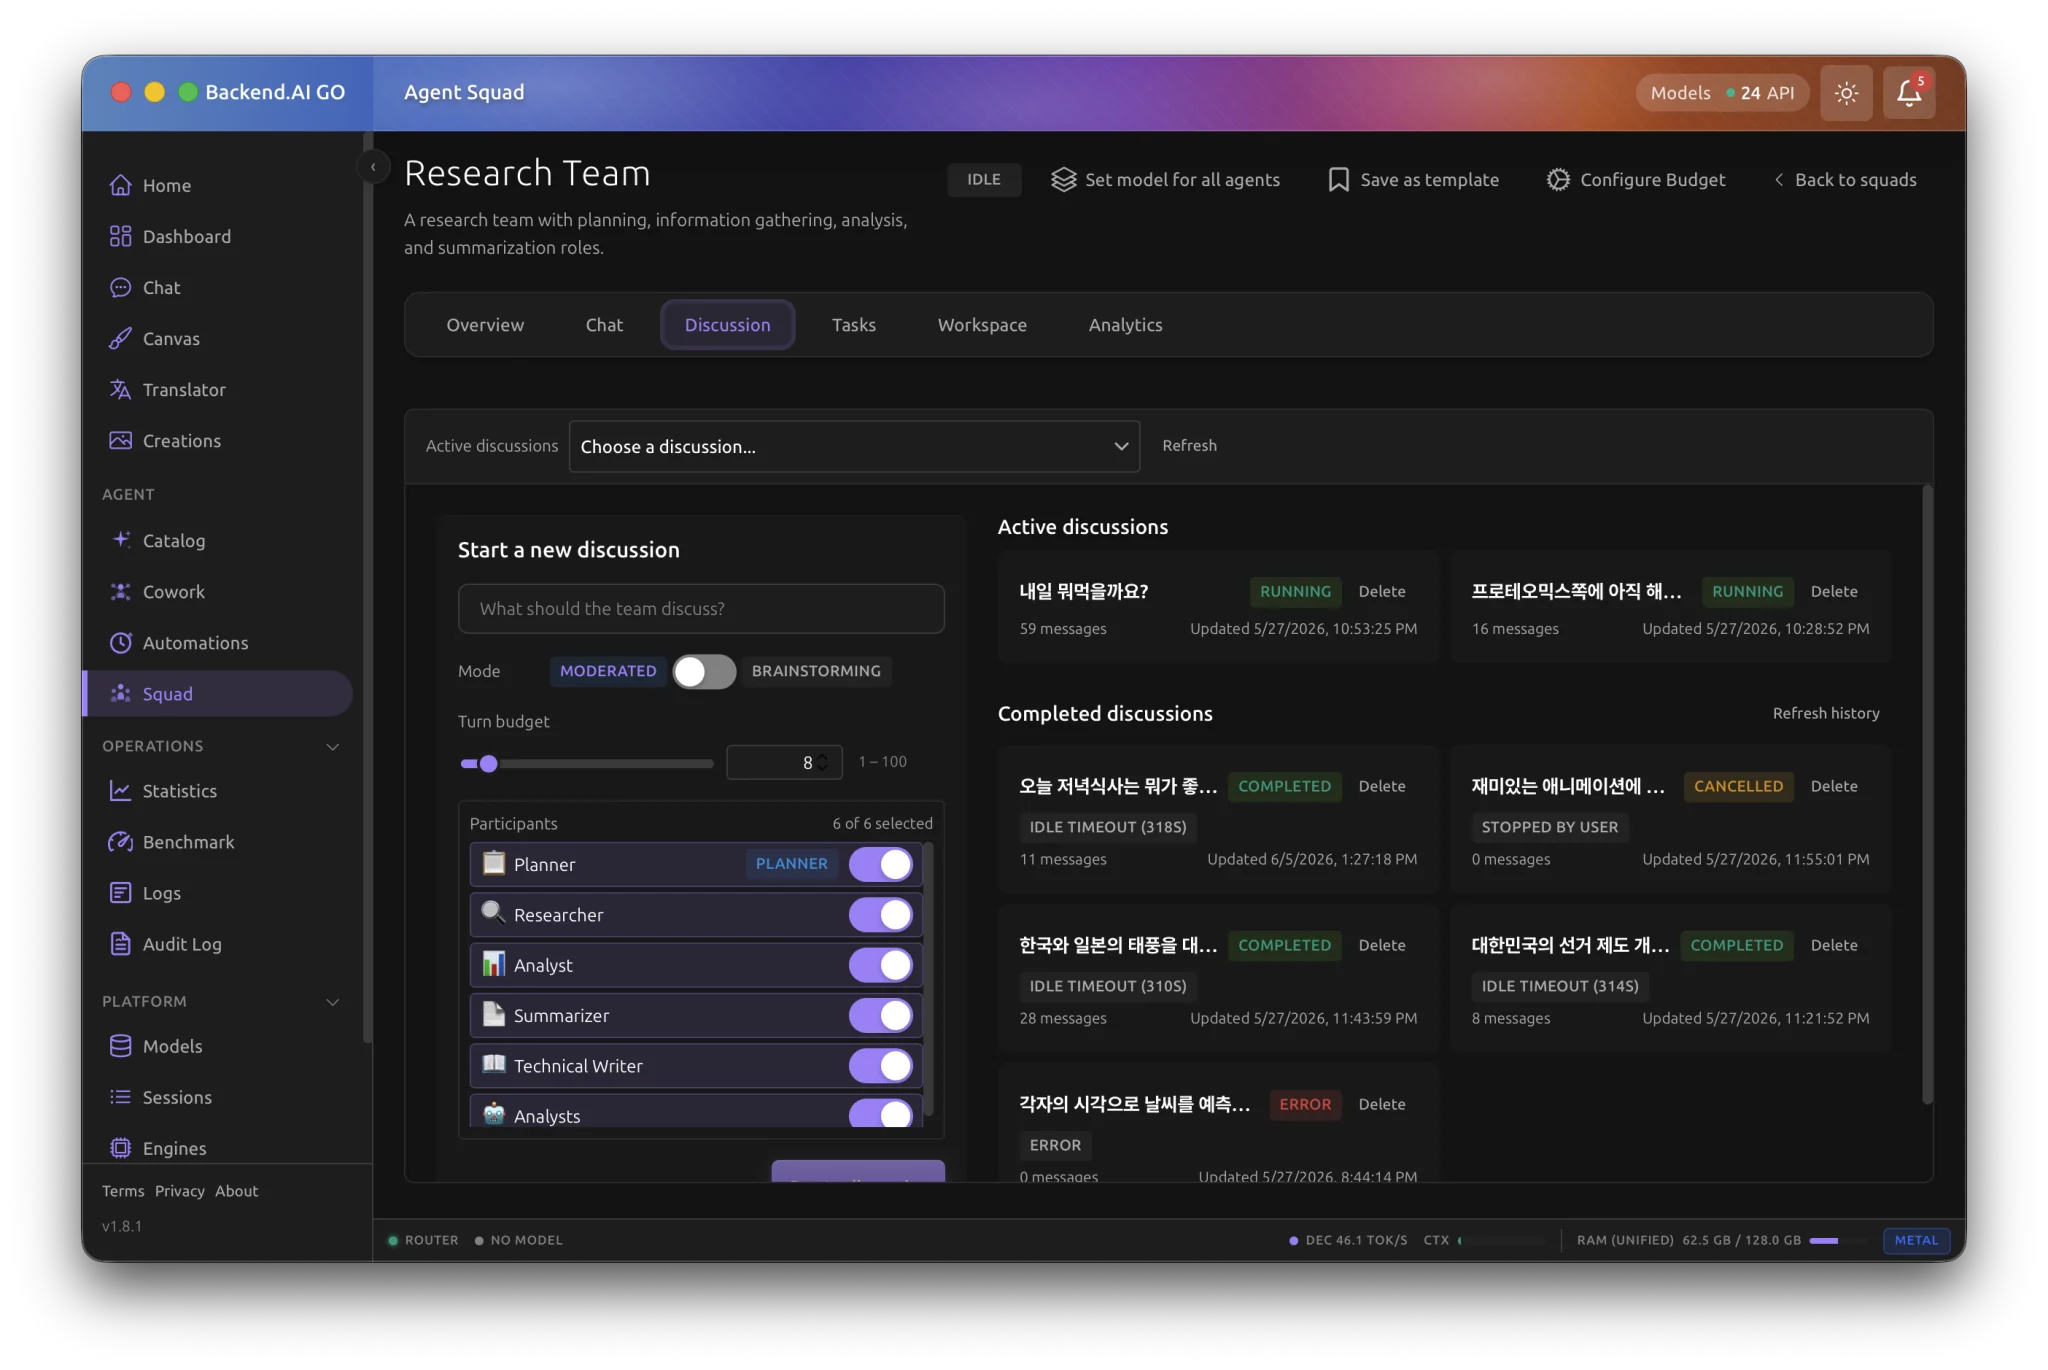Click the discussion topic input field
Screen dimensions: 2048x1370
701,608
